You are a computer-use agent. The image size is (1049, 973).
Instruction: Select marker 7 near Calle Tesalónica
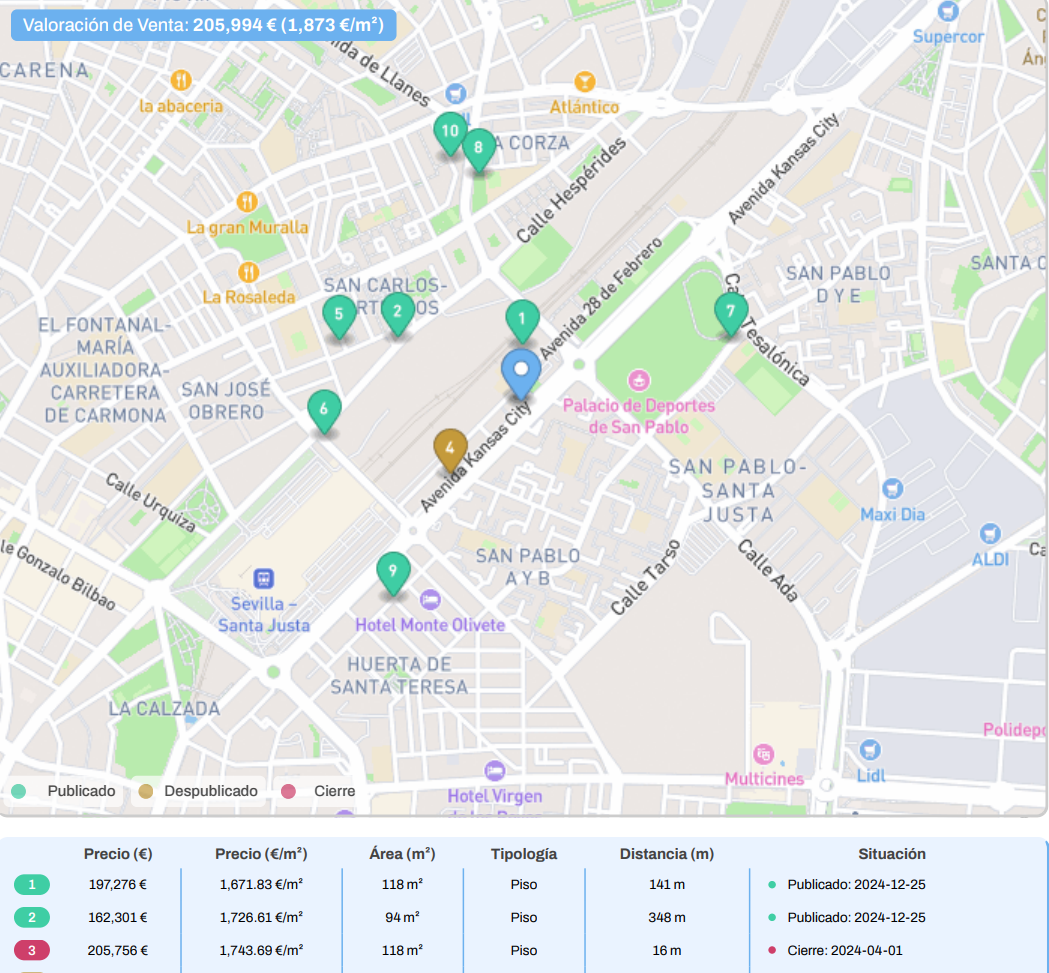(731, 312)
